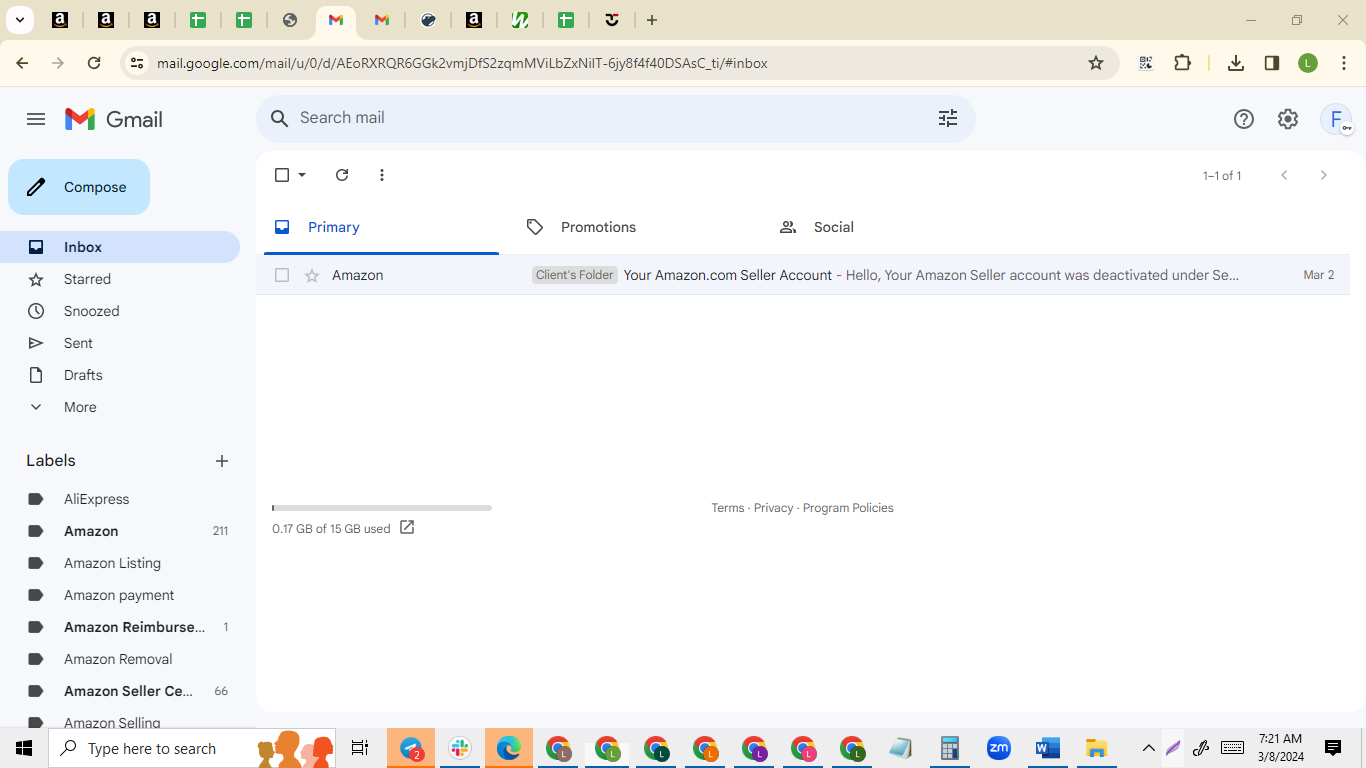
Task: Tick the select-all checkbox
Action: (x=282, y=175)
